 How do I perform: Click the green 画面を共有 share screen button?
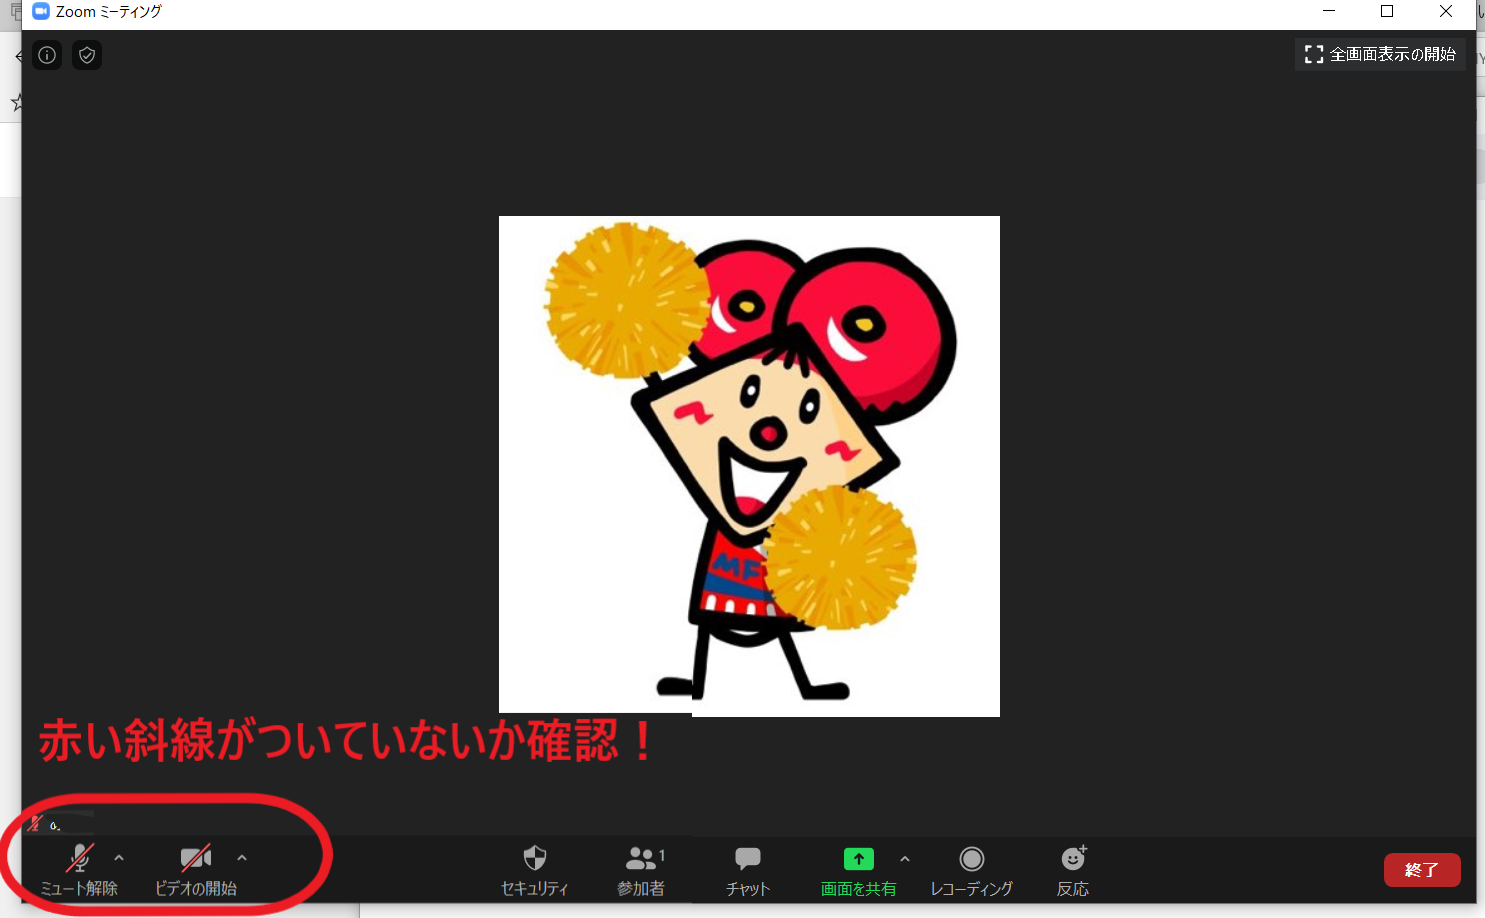tap(858, 870)
